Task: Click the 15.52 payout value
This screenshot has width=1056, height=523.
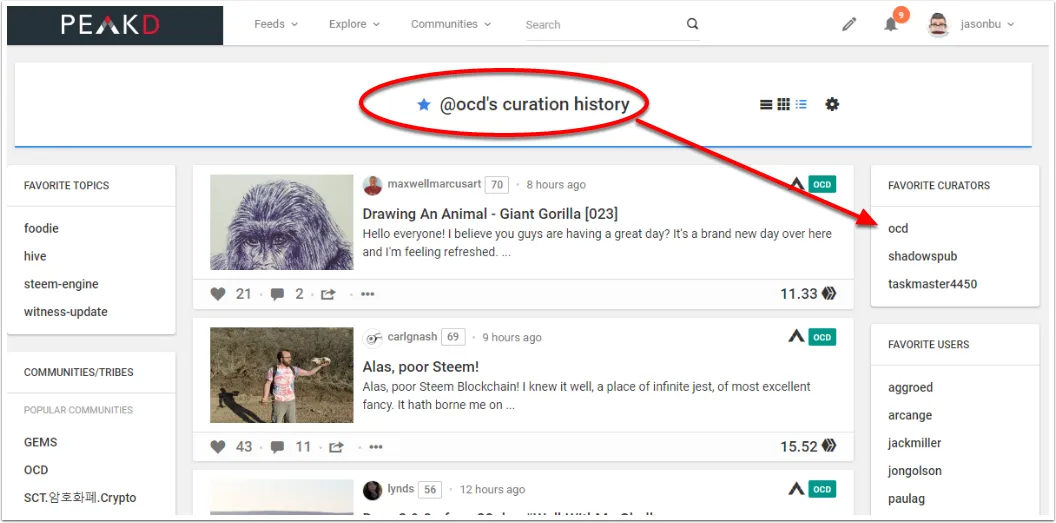Action: [799, 447]
